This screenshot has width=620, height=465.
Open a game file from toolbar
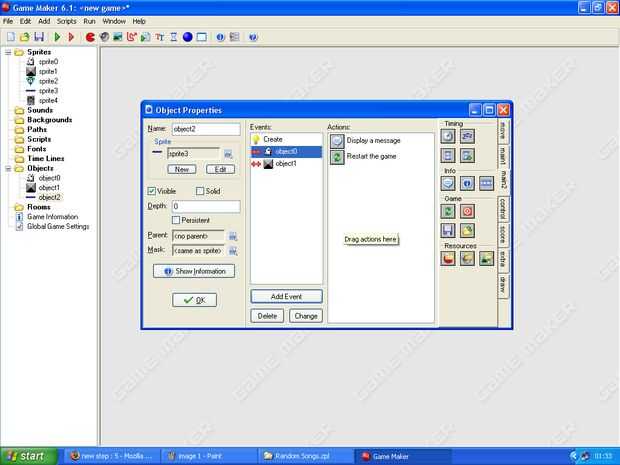click(x=25, y=37)
